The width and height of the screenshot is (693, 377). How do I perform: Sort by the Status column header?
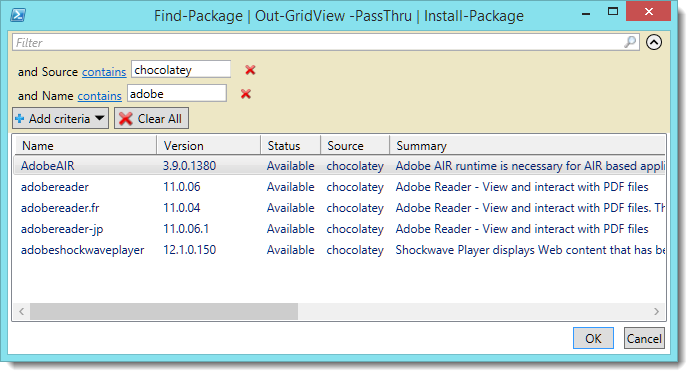(x=290, y=145)
